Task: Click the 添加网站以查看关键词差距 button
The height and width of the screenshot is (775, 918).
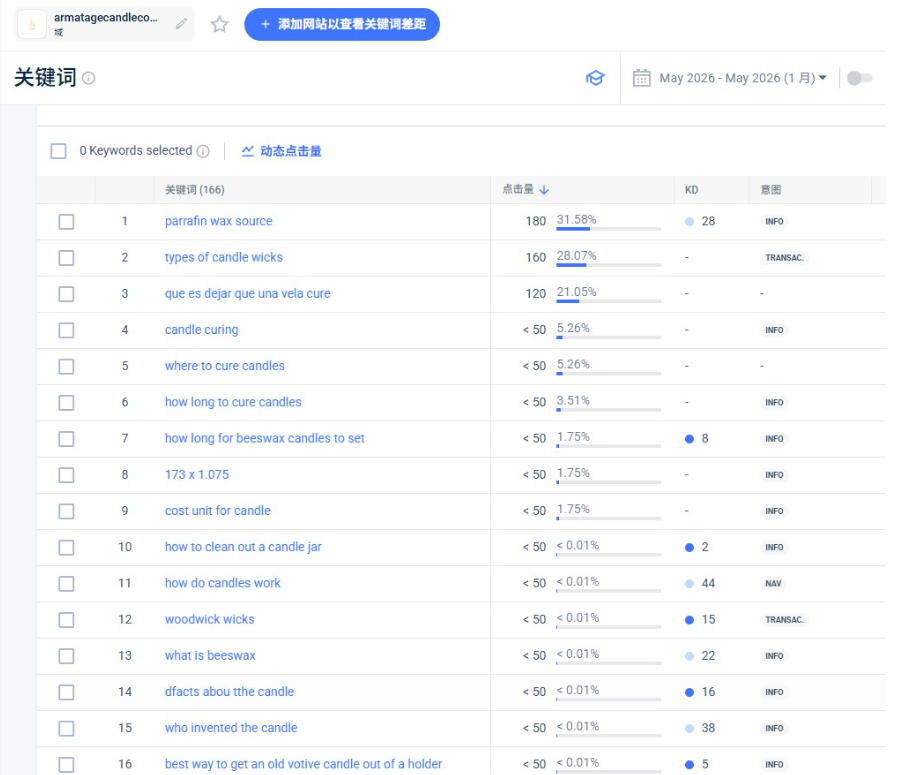Action: (x=342, y=25)
